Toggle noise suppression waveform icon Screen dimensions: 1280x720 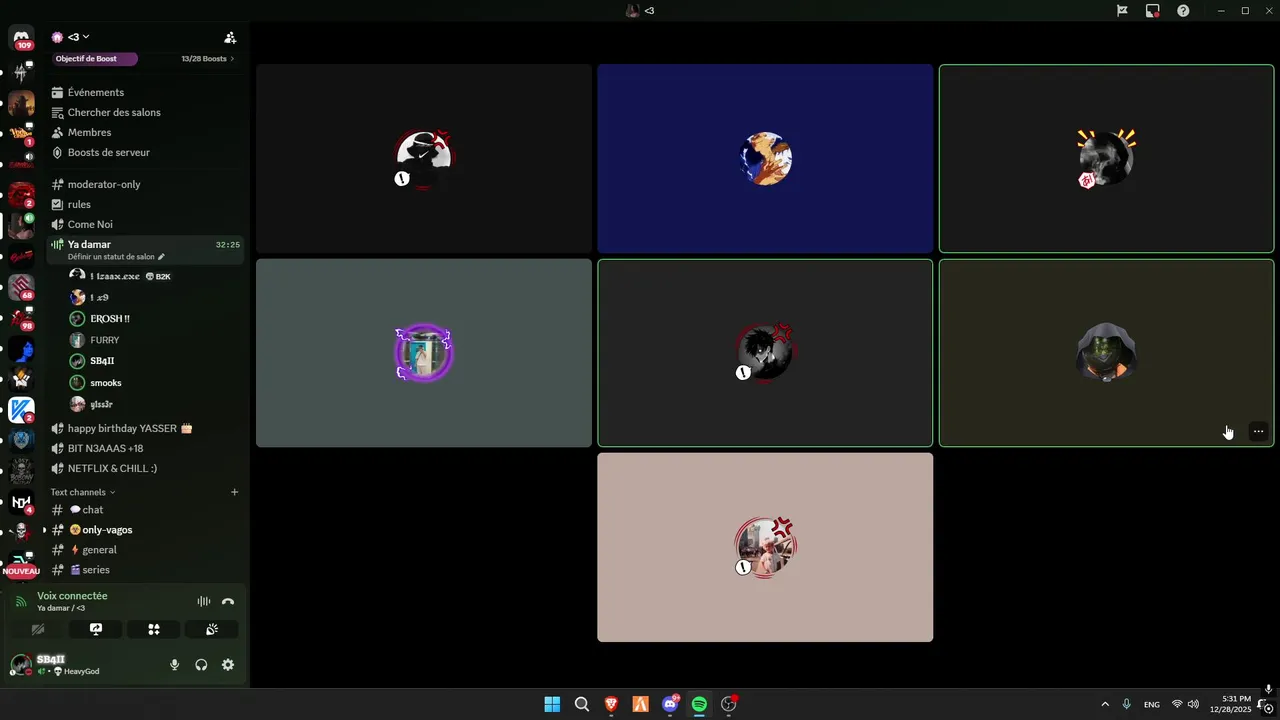pyautogui.click(x=204, y=601)
